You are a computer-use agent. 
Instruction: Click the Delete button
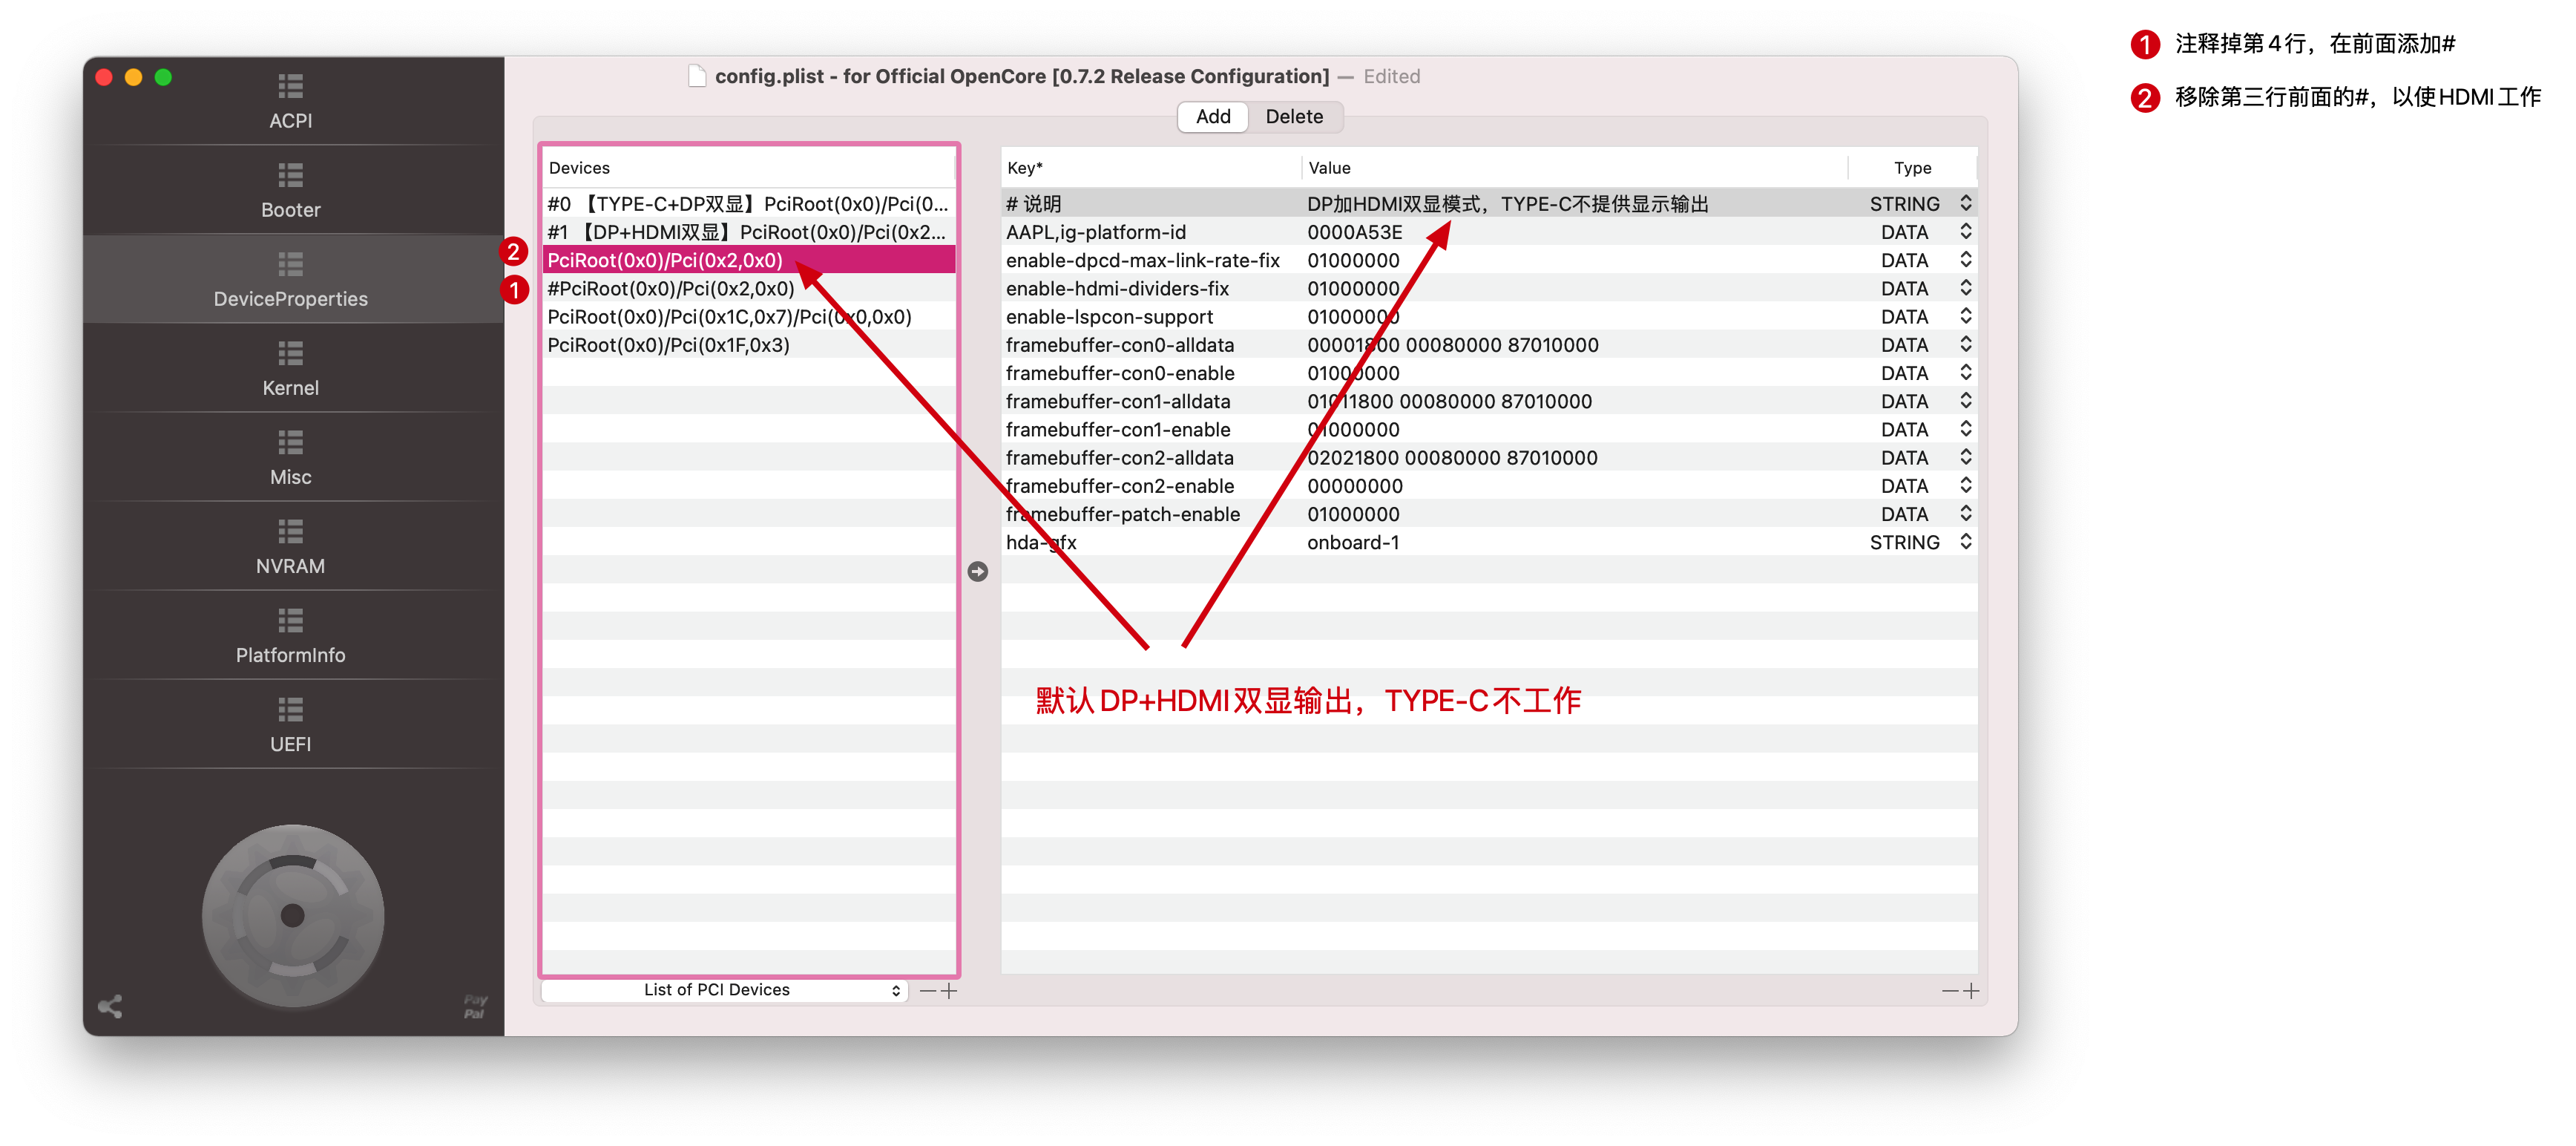(1293, 116)
